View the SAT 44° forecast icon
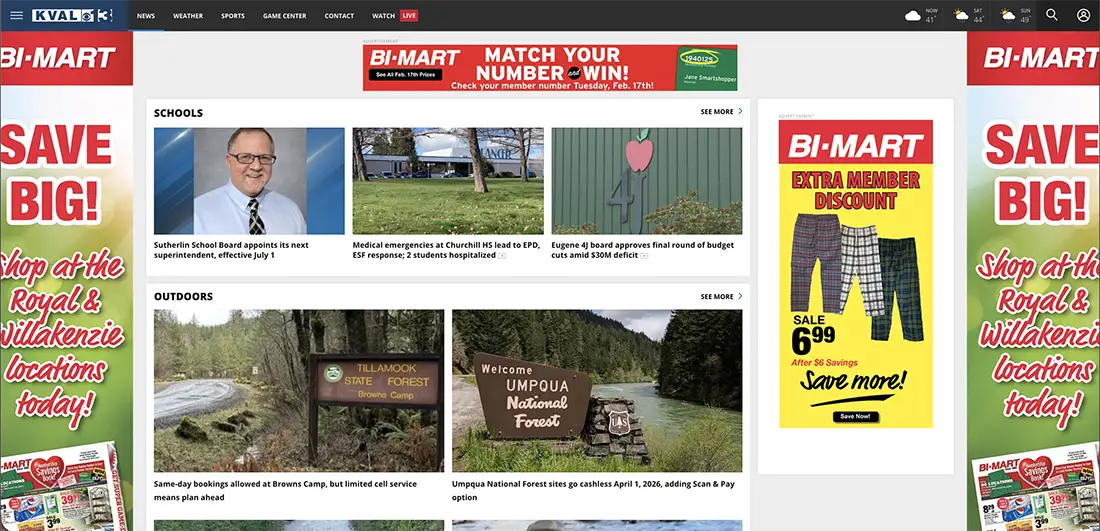Image resolution: width=1100 pixels, height=531 pixels. click(960, 15)
